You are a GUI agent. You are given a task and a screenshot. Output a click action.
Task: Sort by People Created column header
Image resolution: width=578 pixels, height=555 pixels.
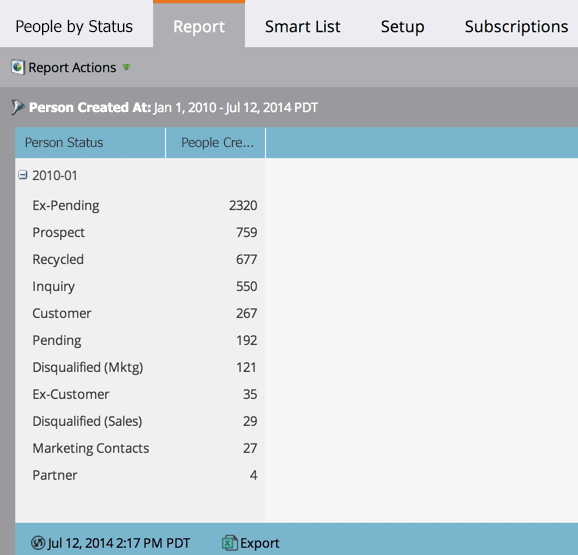coord(216,143)
